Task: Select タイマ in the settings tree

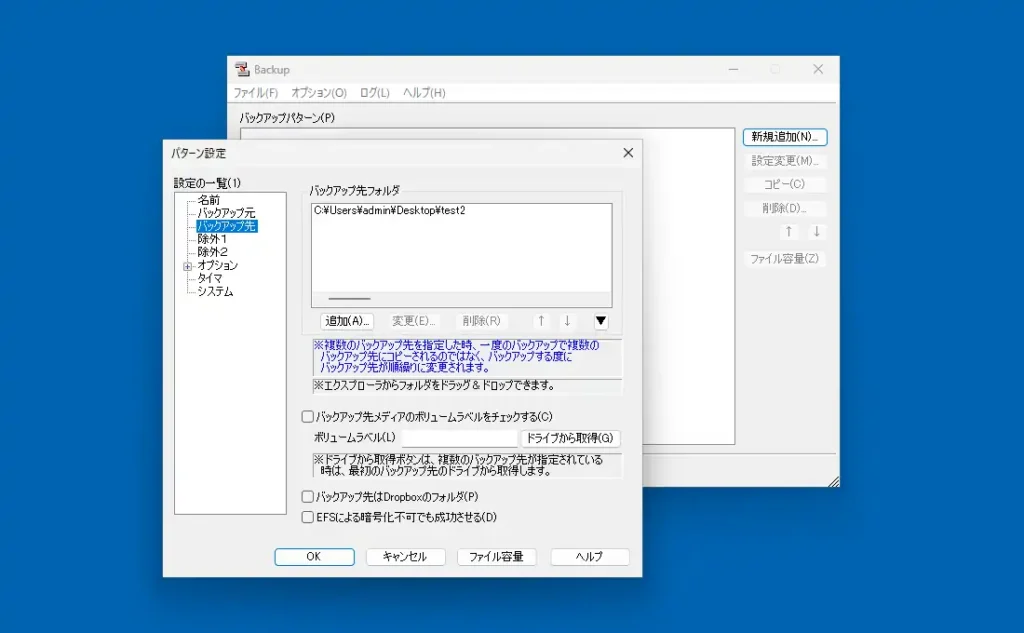Action: pyautogui.click(x=210, y=279)
